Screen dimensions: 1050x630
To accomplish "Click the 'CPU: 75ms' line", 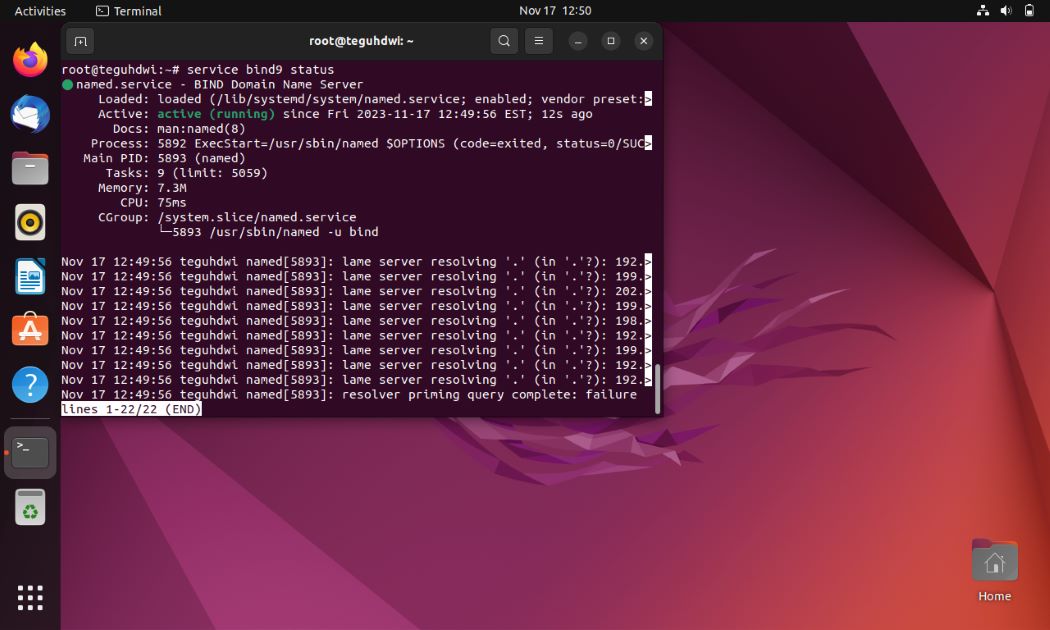I will pos(153,202).
